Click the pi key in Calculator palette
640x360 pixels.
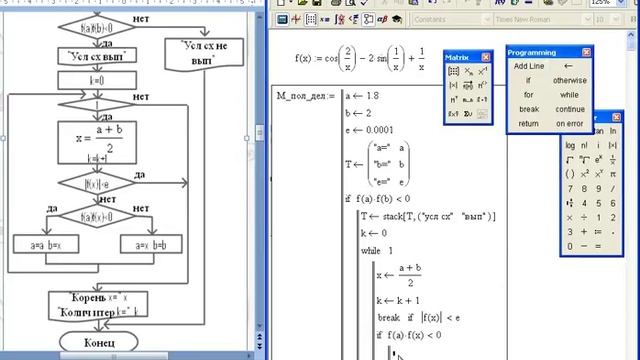click(x=613, y=174)
